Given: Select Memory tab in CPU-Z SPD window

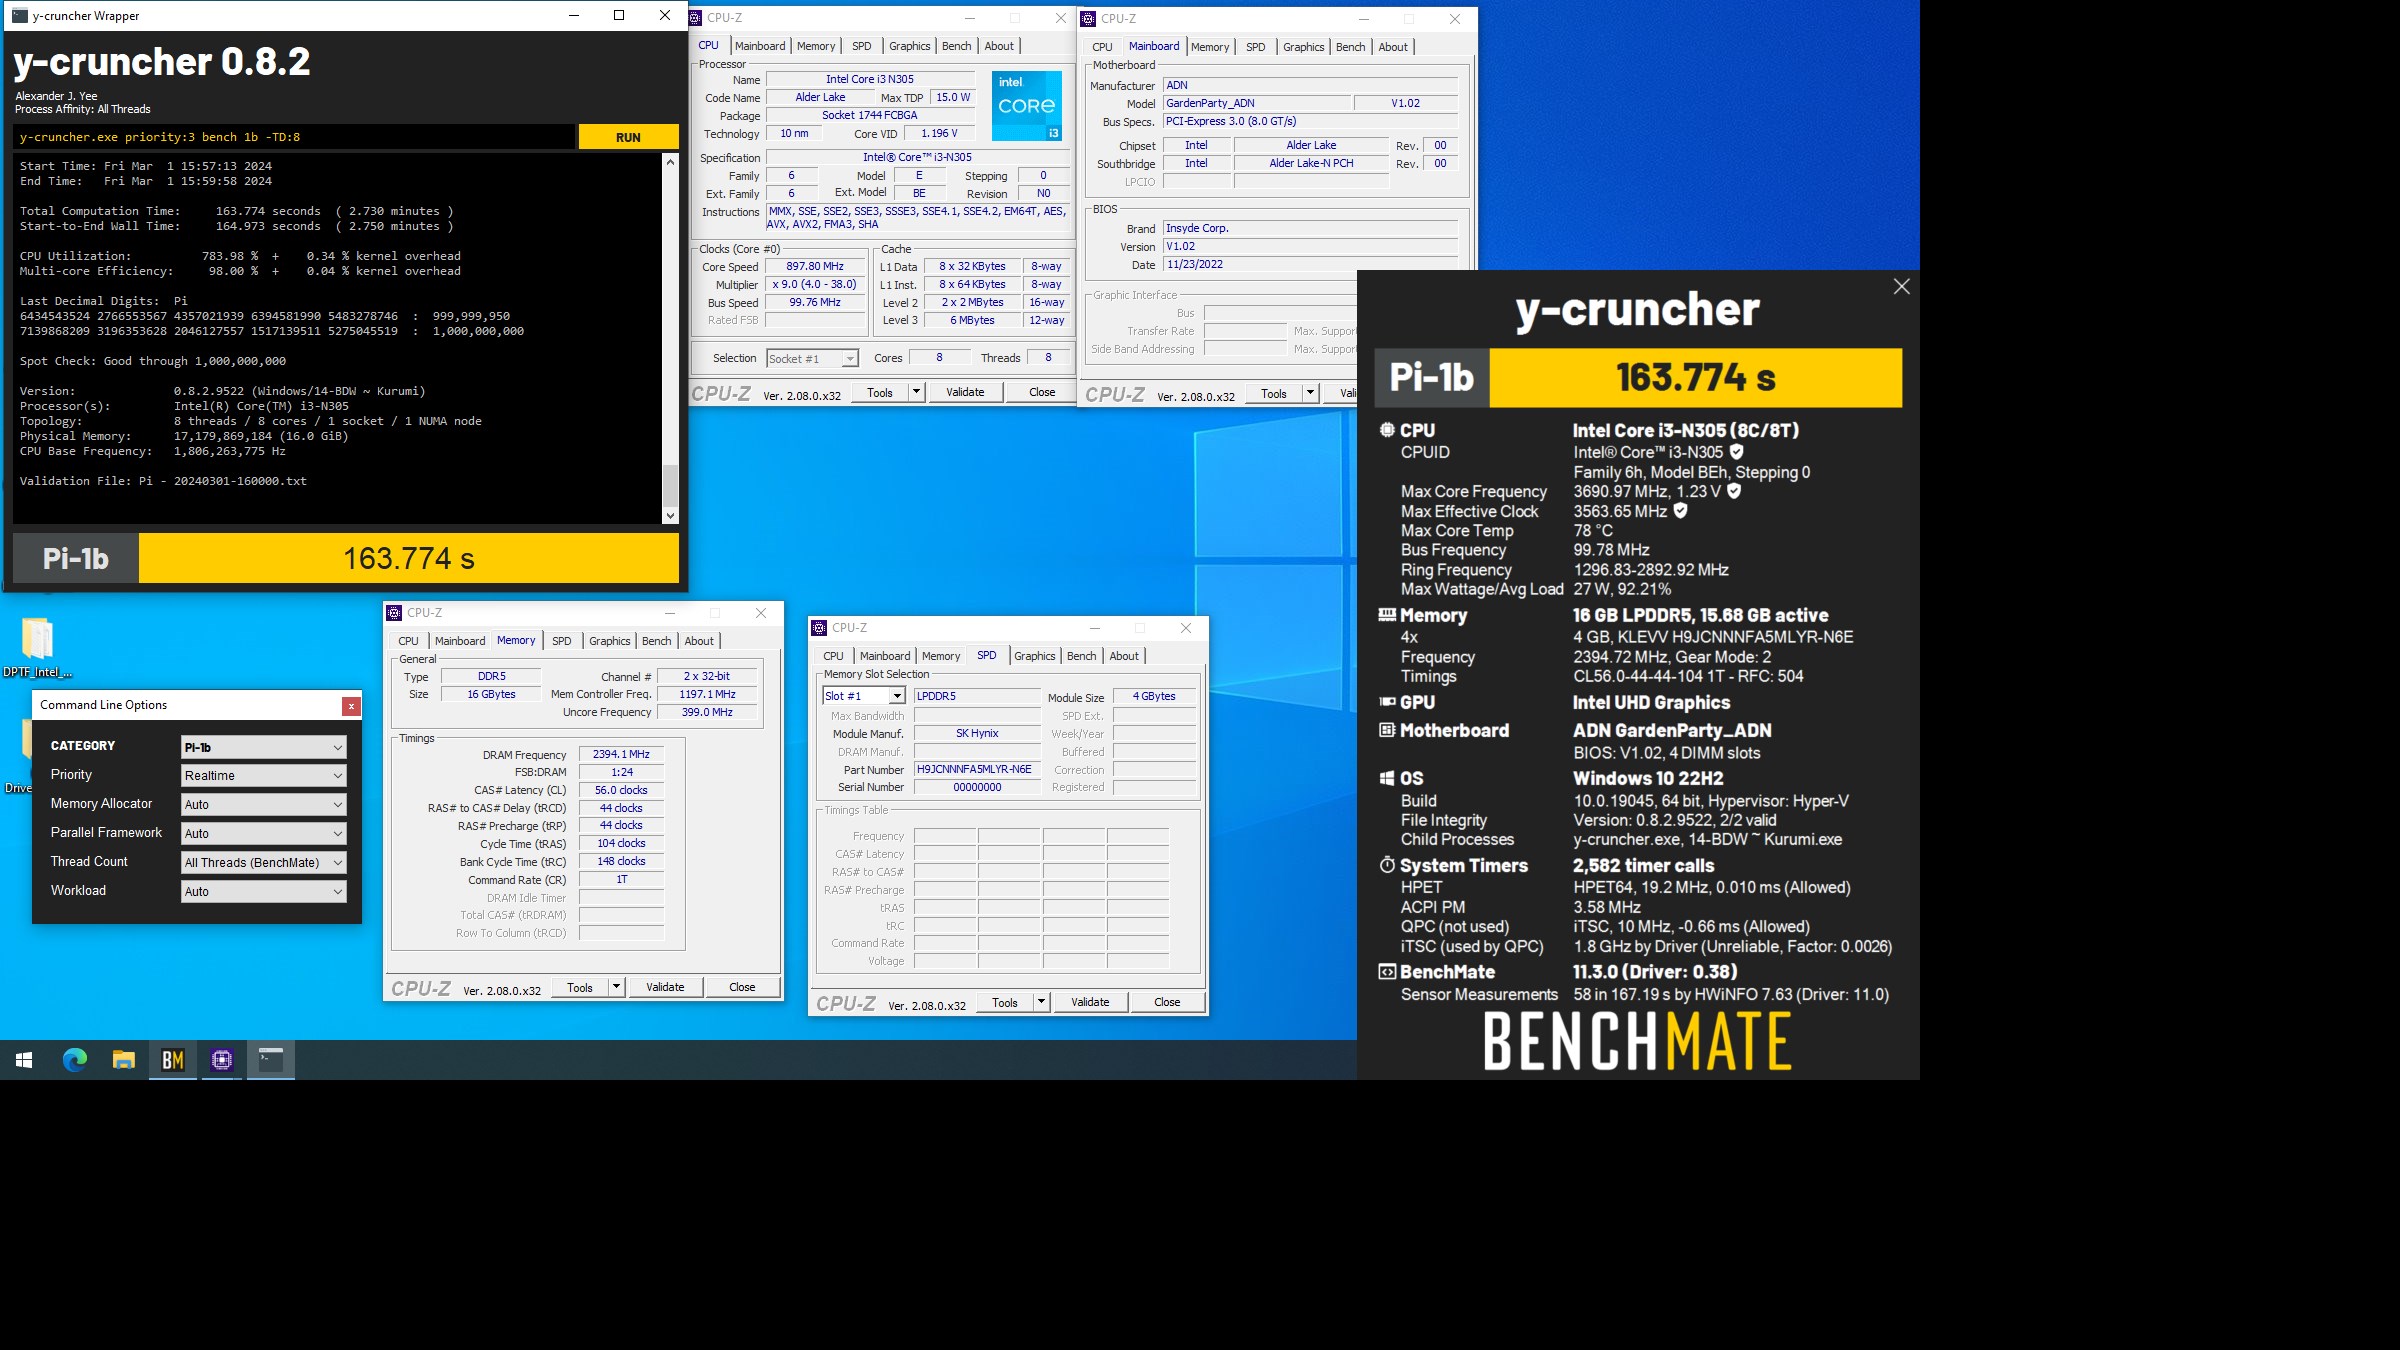Looking at the screenshot, I should [941, 656].
